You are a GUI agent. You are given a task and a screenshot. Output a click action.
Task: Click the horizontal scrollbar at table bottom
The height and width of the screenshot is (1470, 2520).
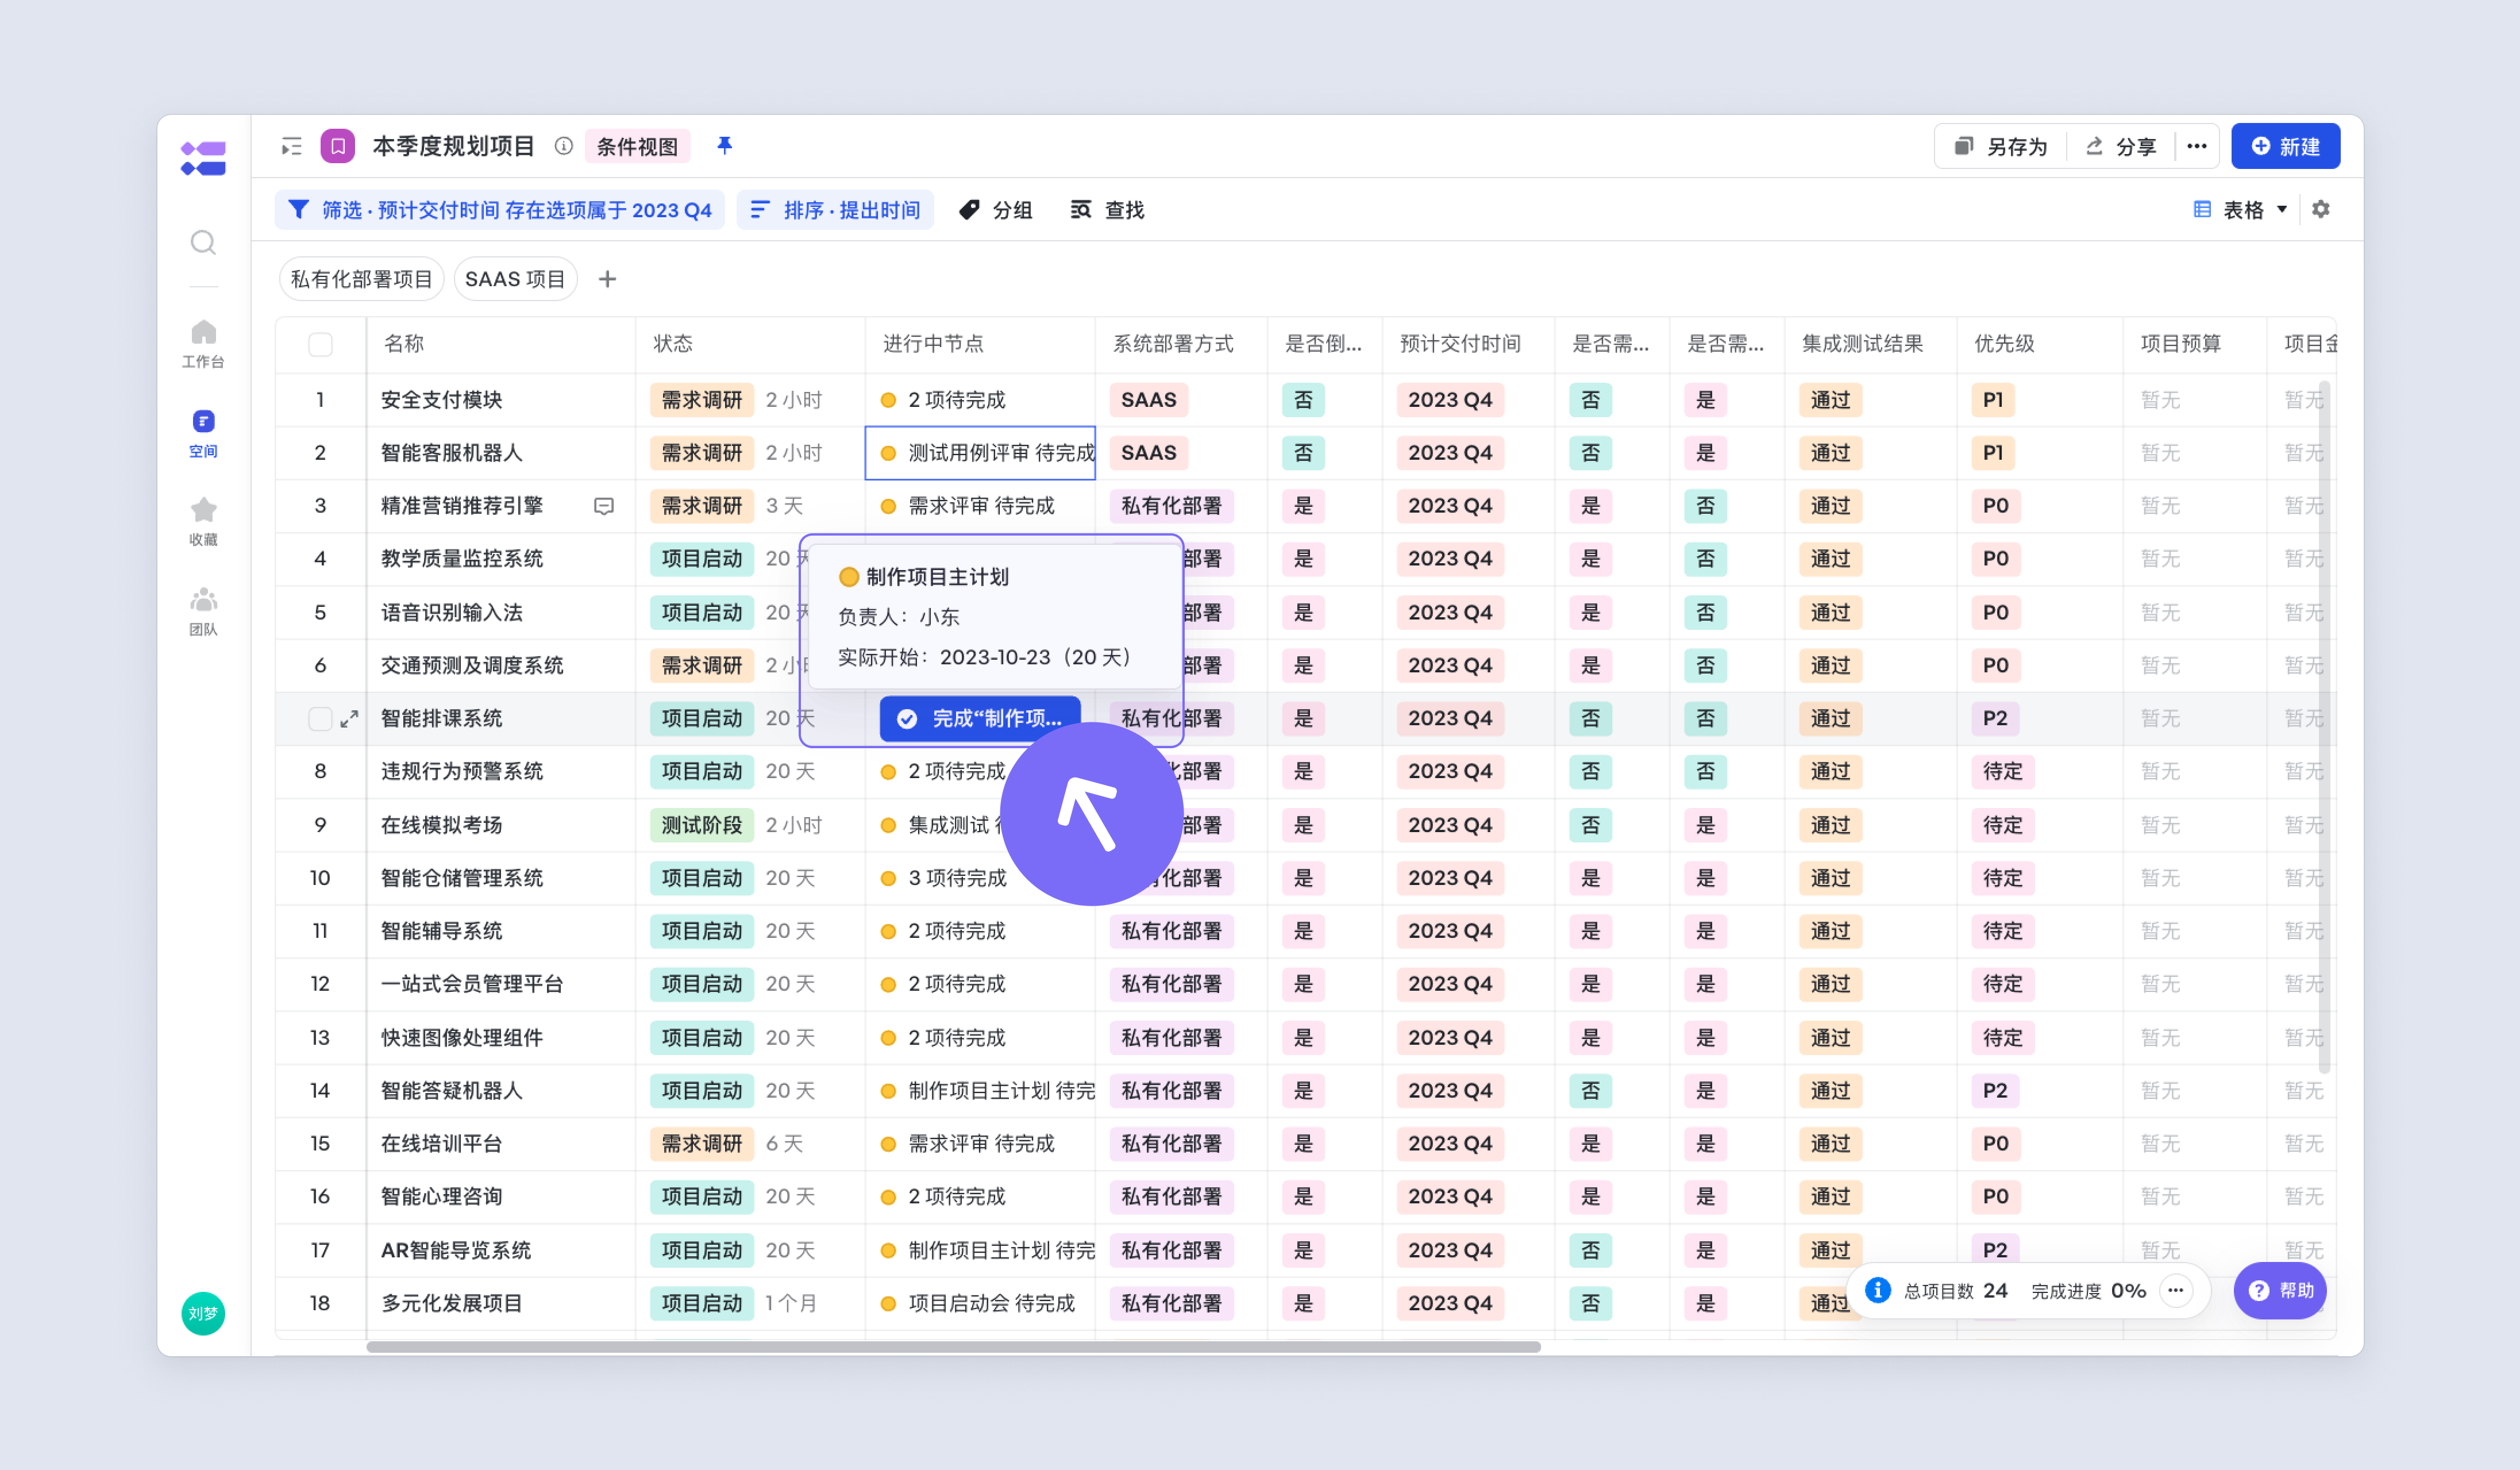tap(953, 1347)
